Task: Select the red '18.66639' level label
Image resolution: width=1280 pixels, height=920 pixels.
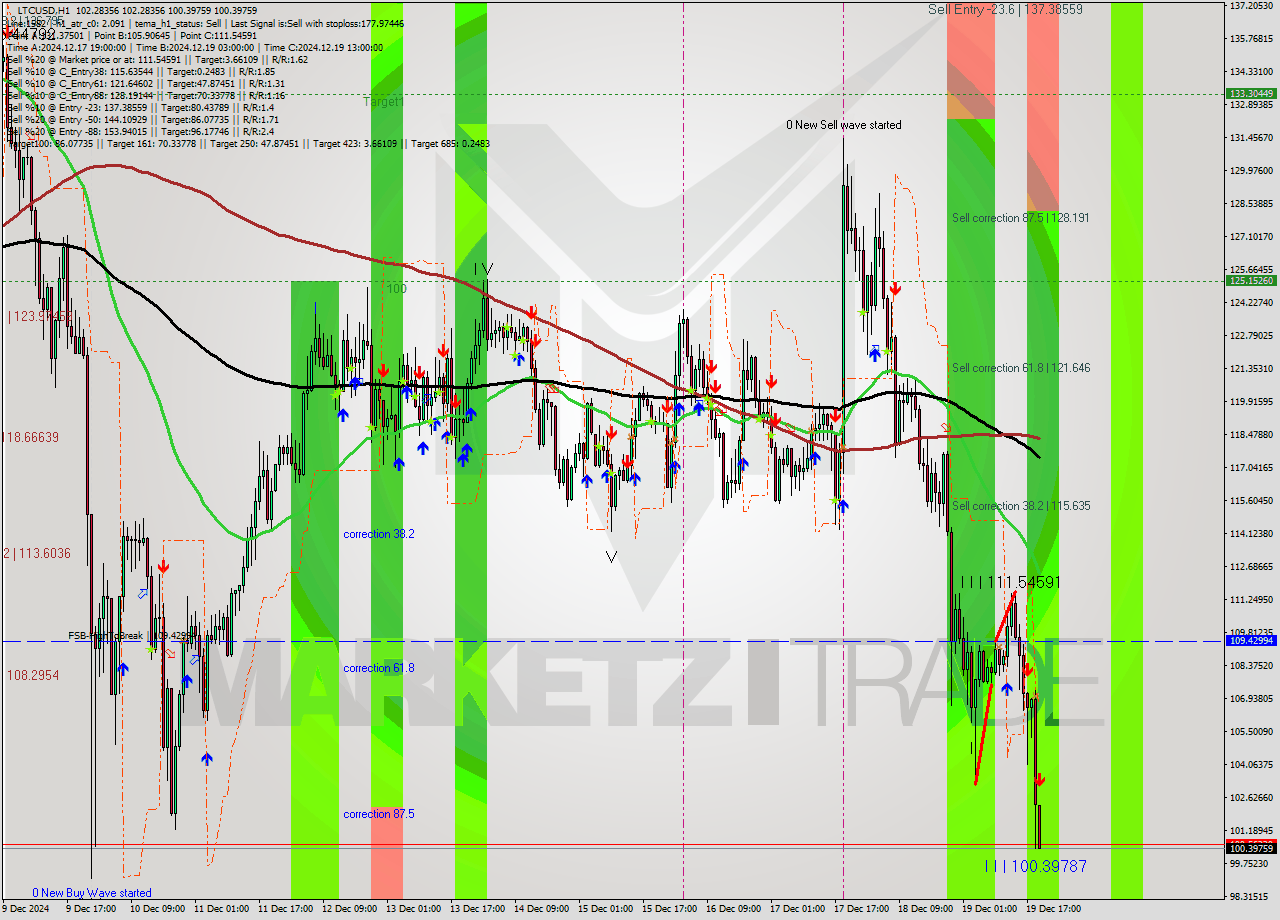Action: coord(31,437)
